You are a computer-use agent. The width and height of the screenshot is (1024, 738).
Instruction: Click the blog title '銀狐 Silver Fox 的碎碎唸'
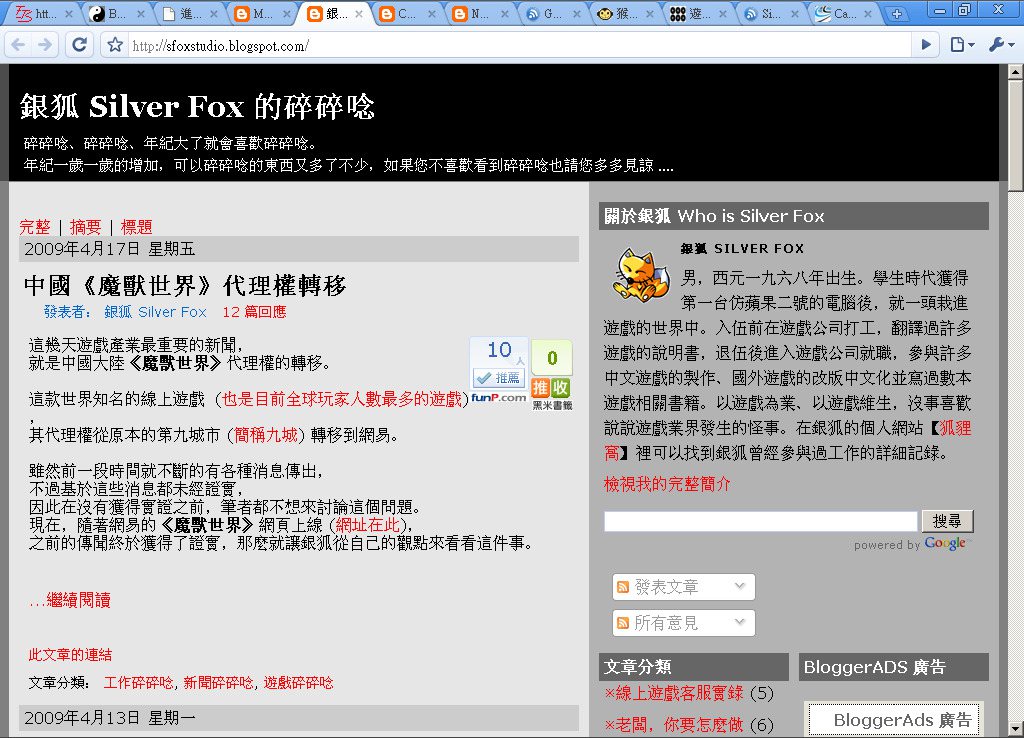[197, 106]
